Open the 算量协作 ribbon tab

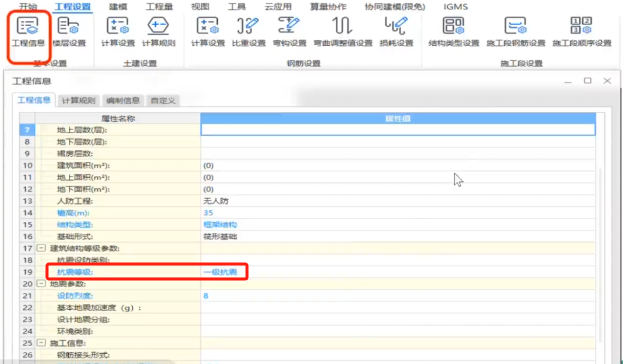328,6
